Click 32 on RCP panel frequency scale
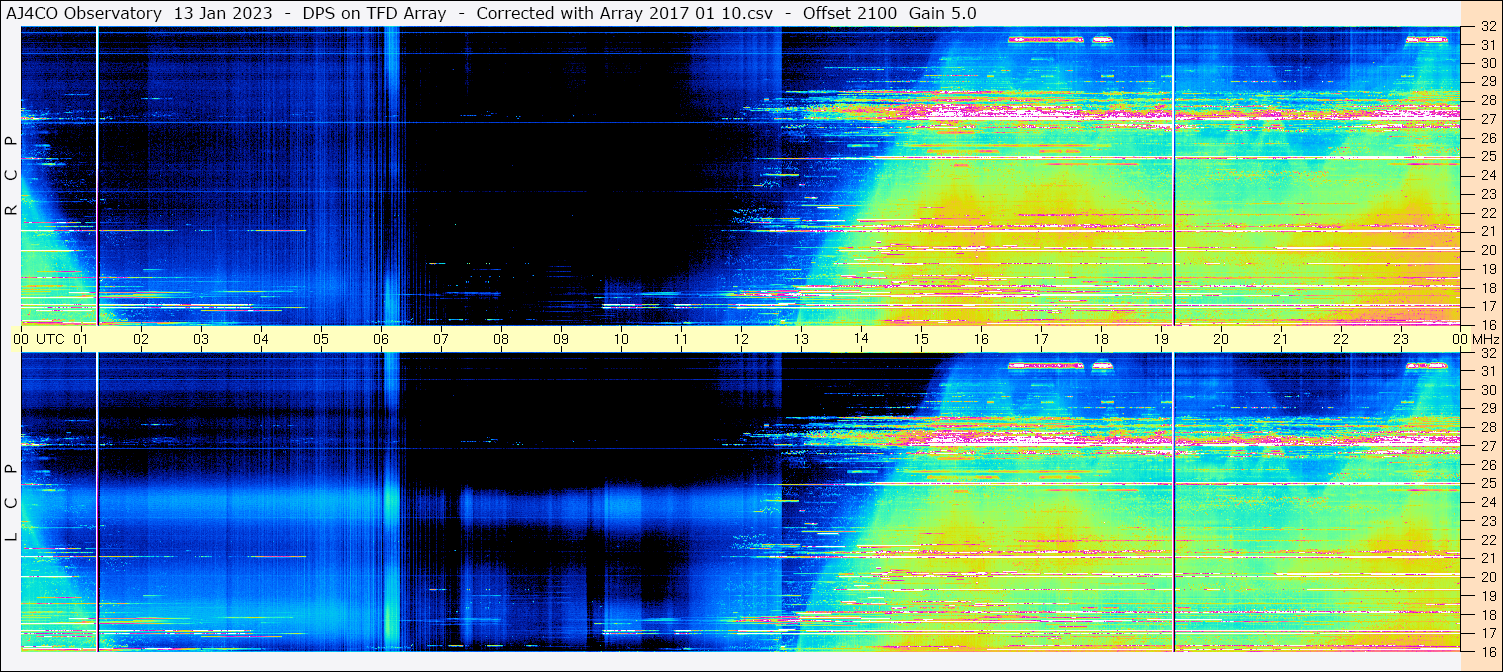This screenshot has width=1503, height=672. 1487,27
